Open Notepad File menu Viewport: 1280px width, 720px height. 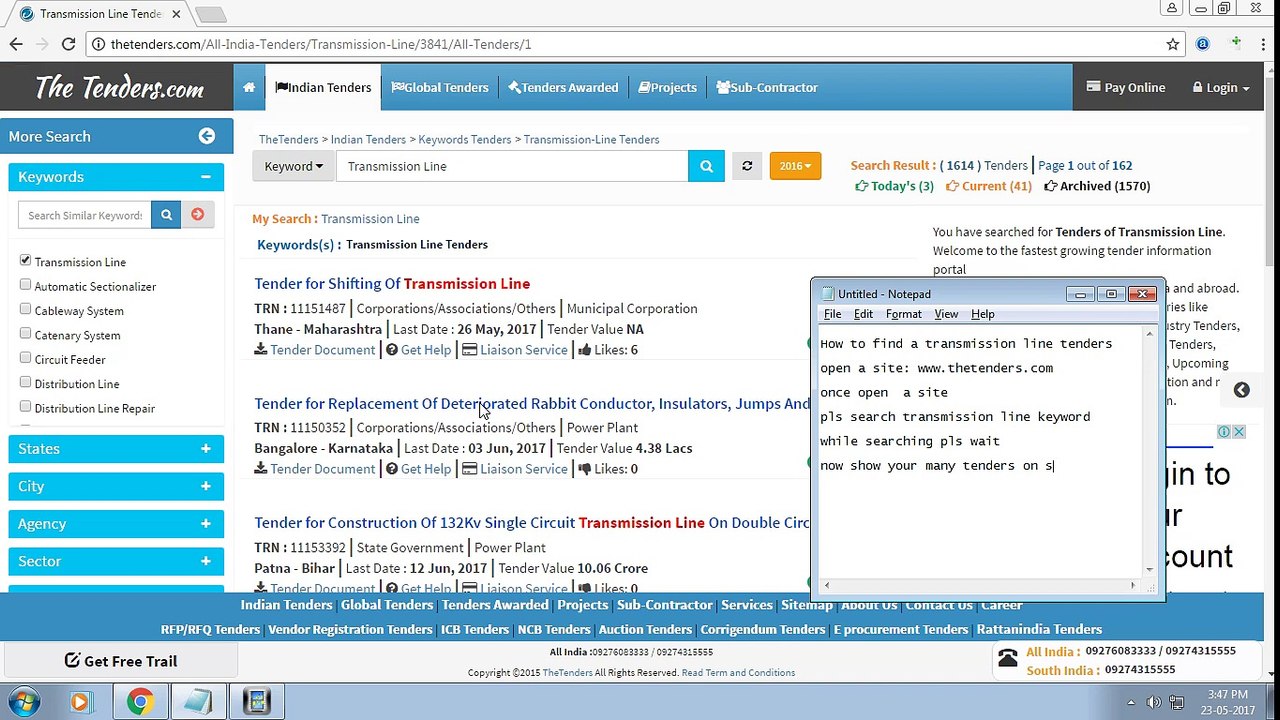click(x=832, y=314)
